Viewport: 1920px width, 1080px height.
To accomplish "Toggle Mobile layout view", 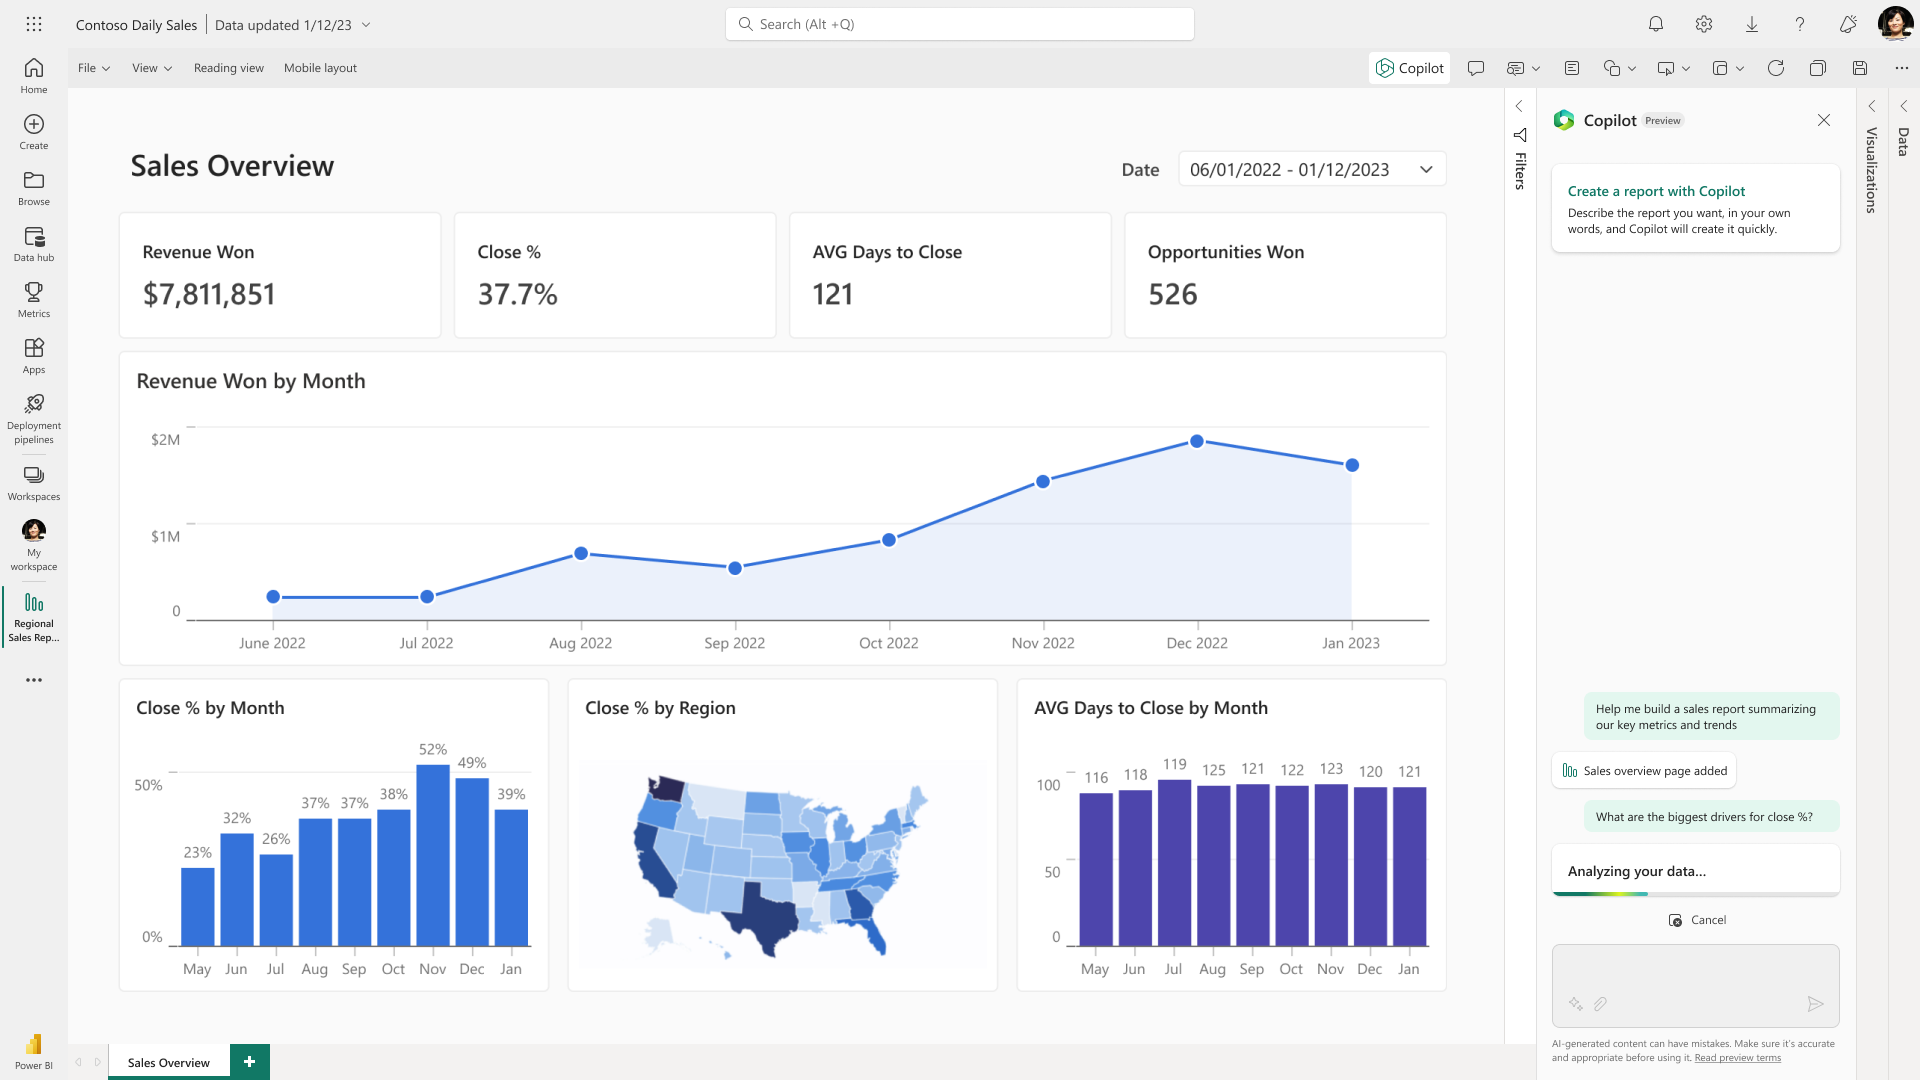I will pos(319,67).
